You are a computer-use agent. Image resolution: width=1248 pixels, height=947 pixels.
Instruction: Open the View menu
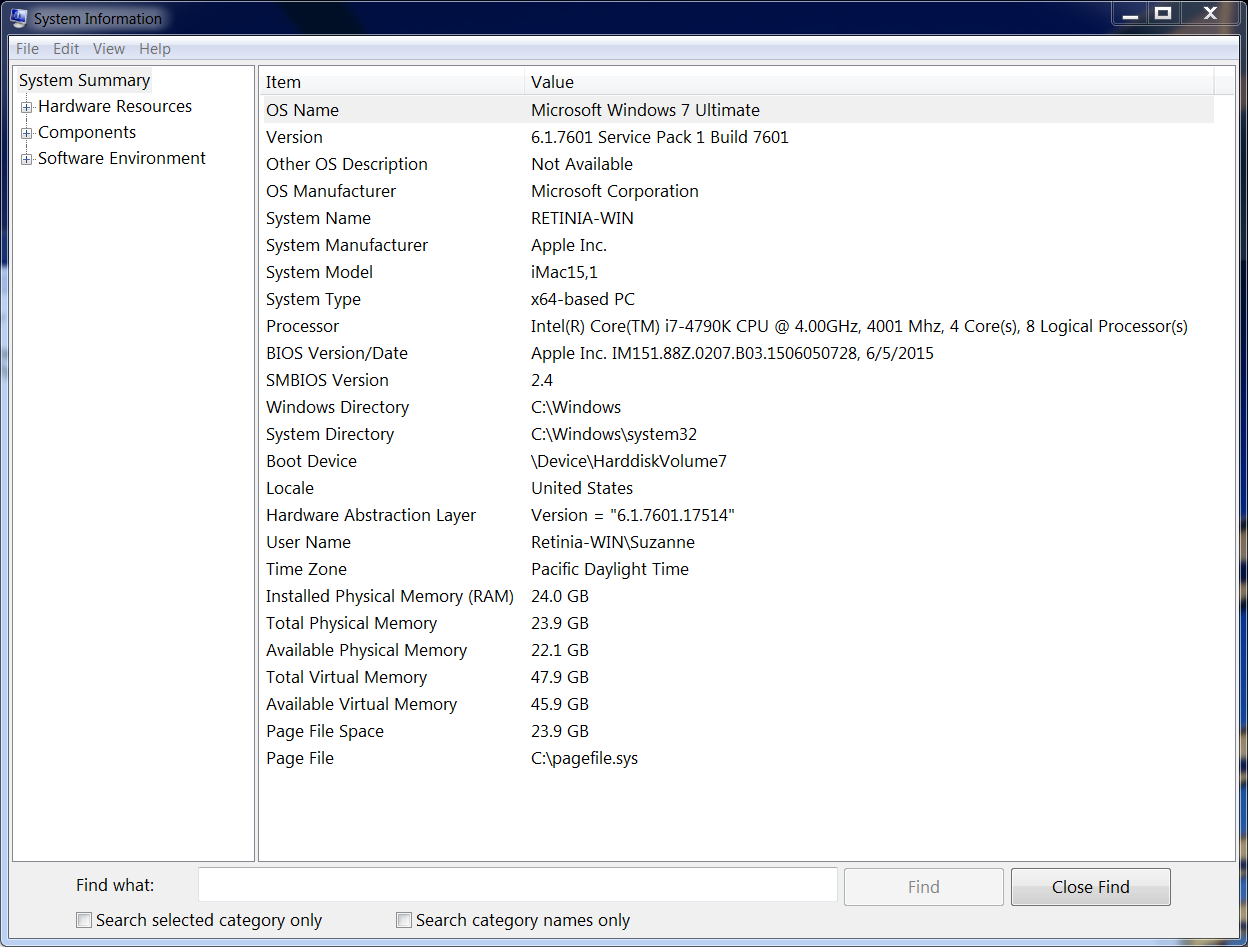point(109,49)
